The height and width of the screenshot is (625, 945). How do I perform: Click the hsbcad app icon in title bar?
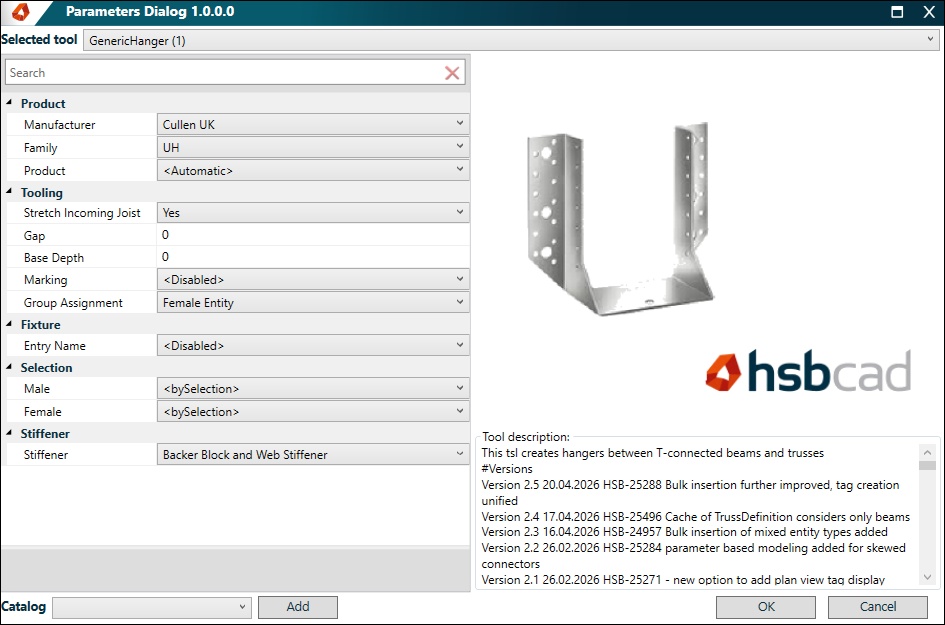[x=20, y=11]
